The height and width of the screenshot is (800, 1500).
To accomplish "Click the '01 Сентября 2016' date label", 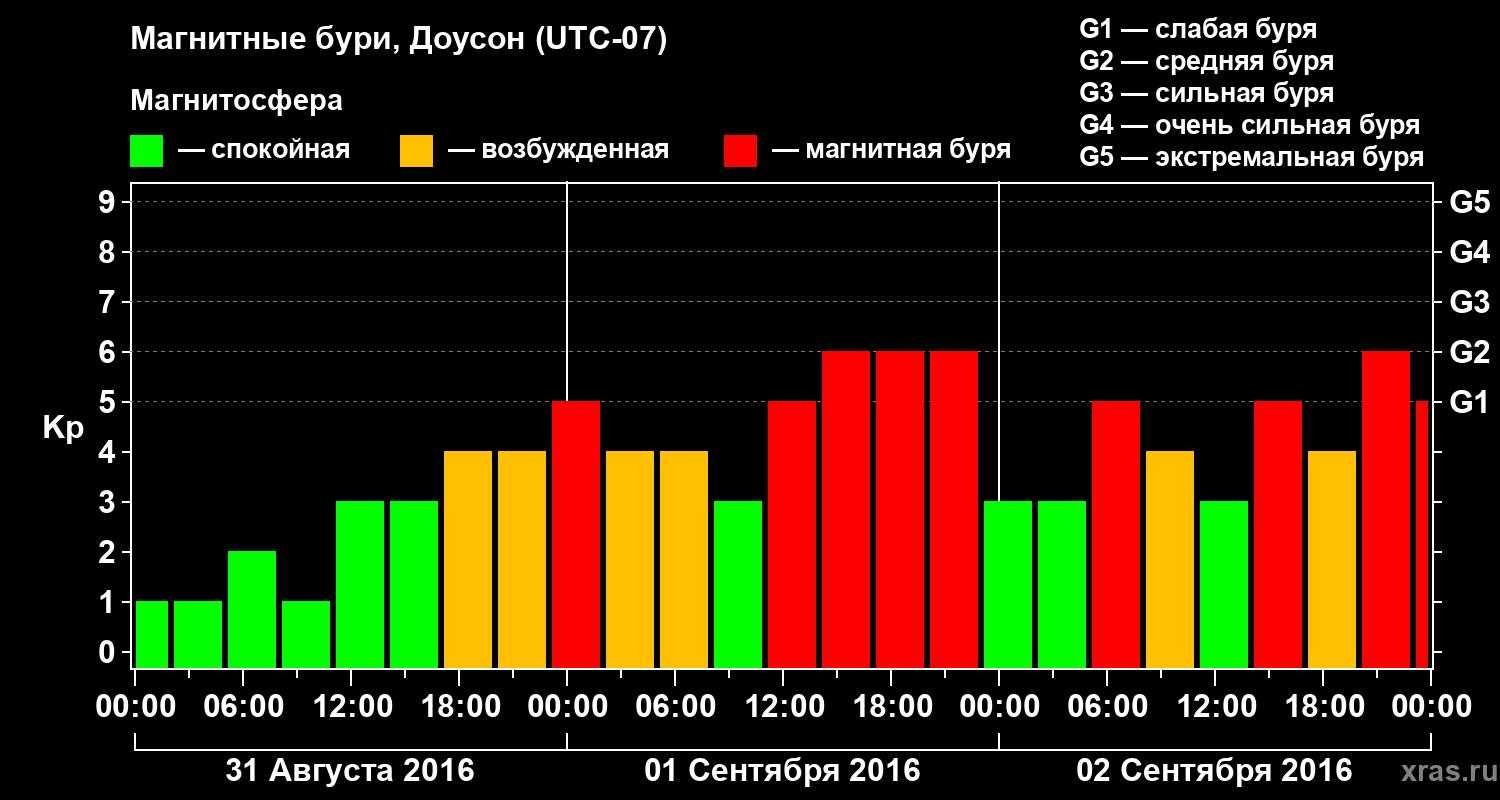I will tap(782, 771).
